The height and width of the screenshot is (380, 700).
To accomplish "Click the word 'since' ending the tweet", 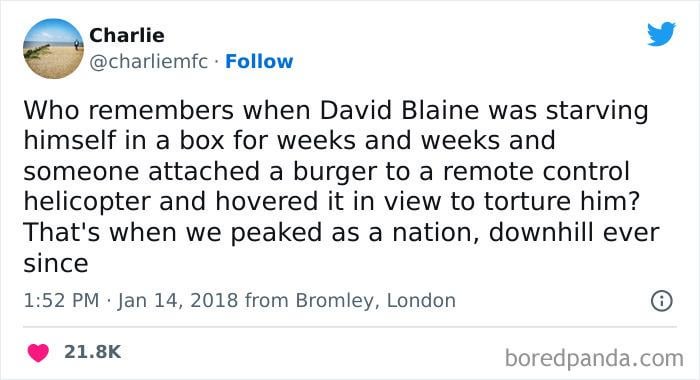I will [x=56, y=263].
